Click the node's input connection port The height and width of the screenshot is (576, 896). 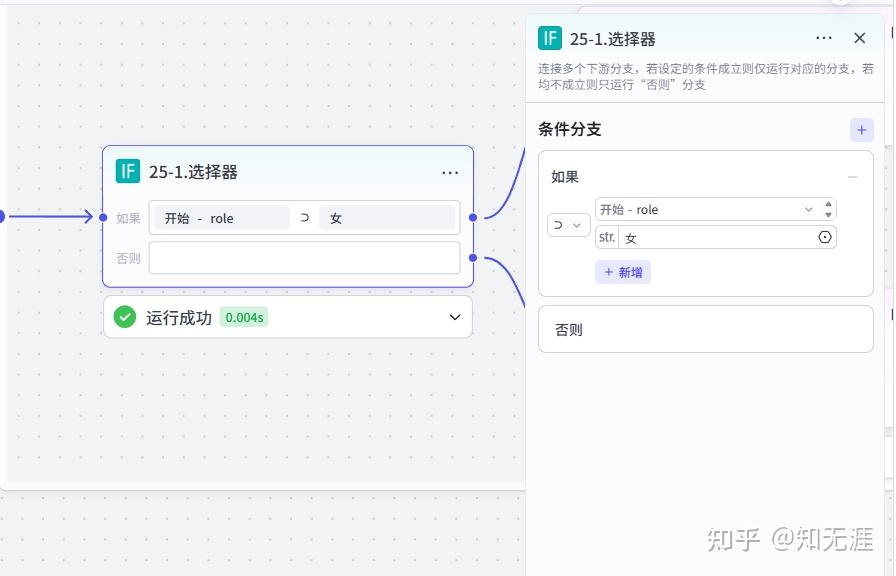(x=103, y=217)
